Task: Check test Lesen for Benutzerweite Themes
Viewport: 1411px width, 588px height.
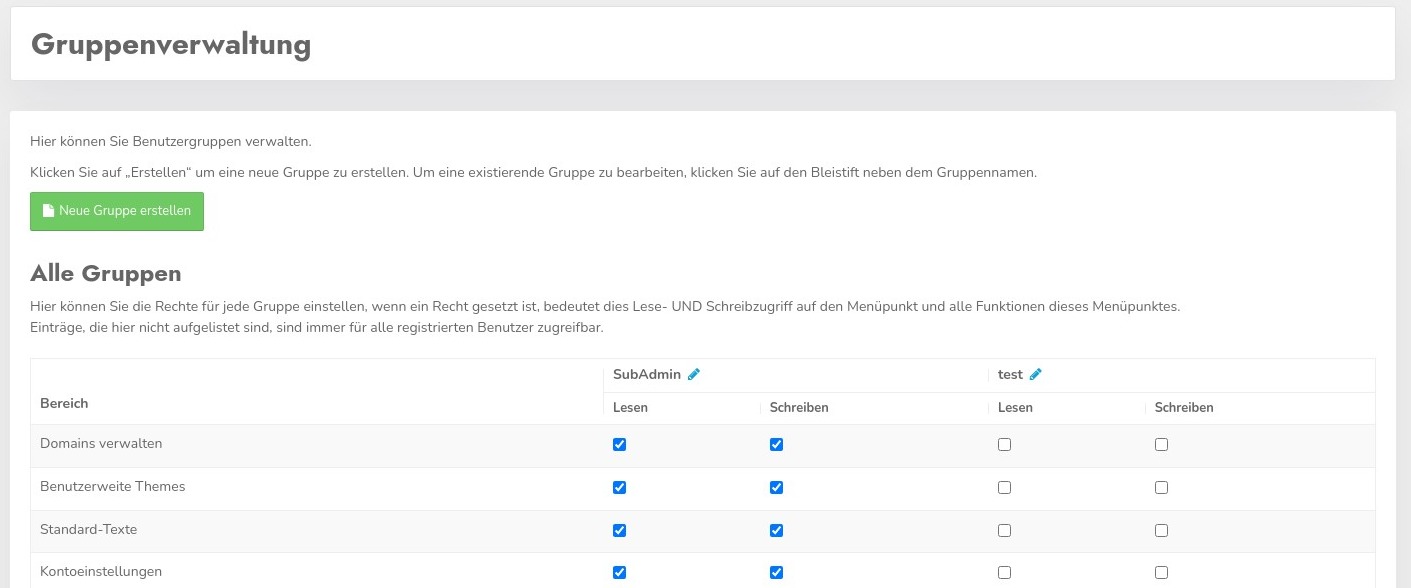Action: [1004, 488]
